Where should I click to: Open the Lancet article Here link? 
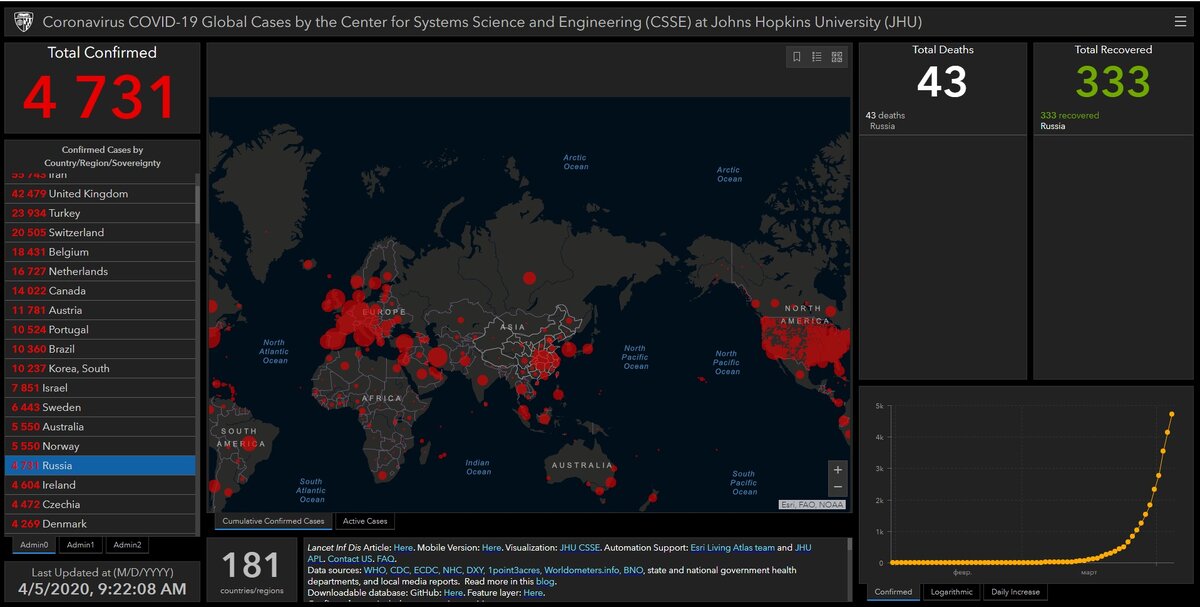point(403,548)
